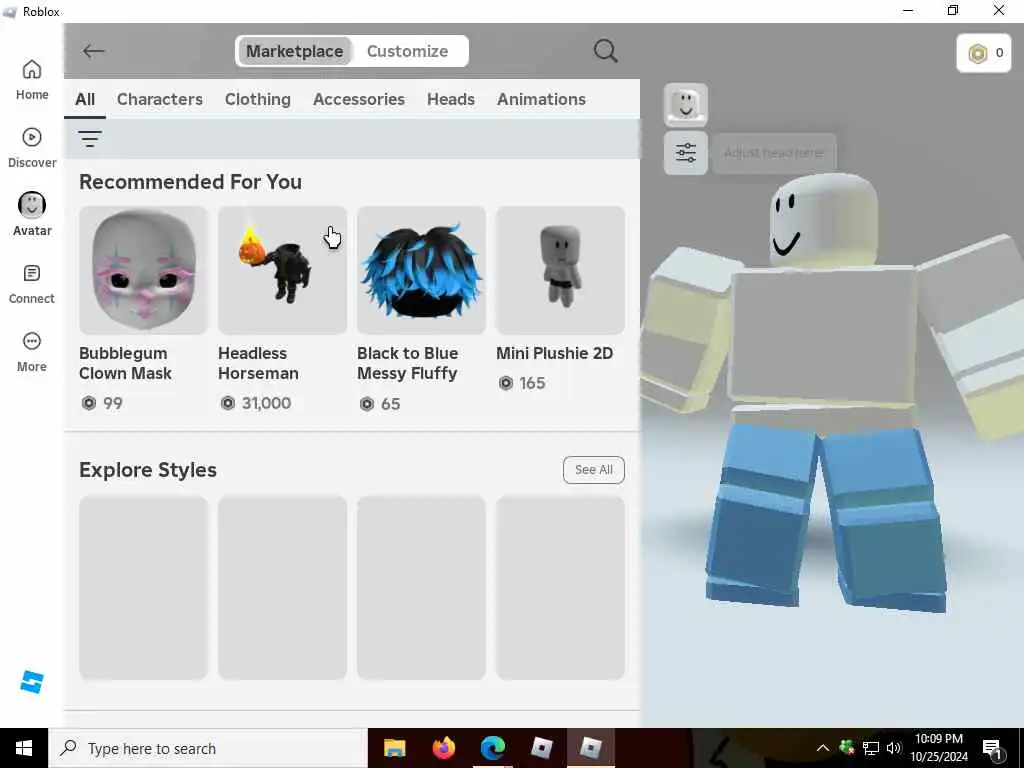Show hidden system tray icons
This screenshot has height=768, width=1024.
click(x=823, y=748)
